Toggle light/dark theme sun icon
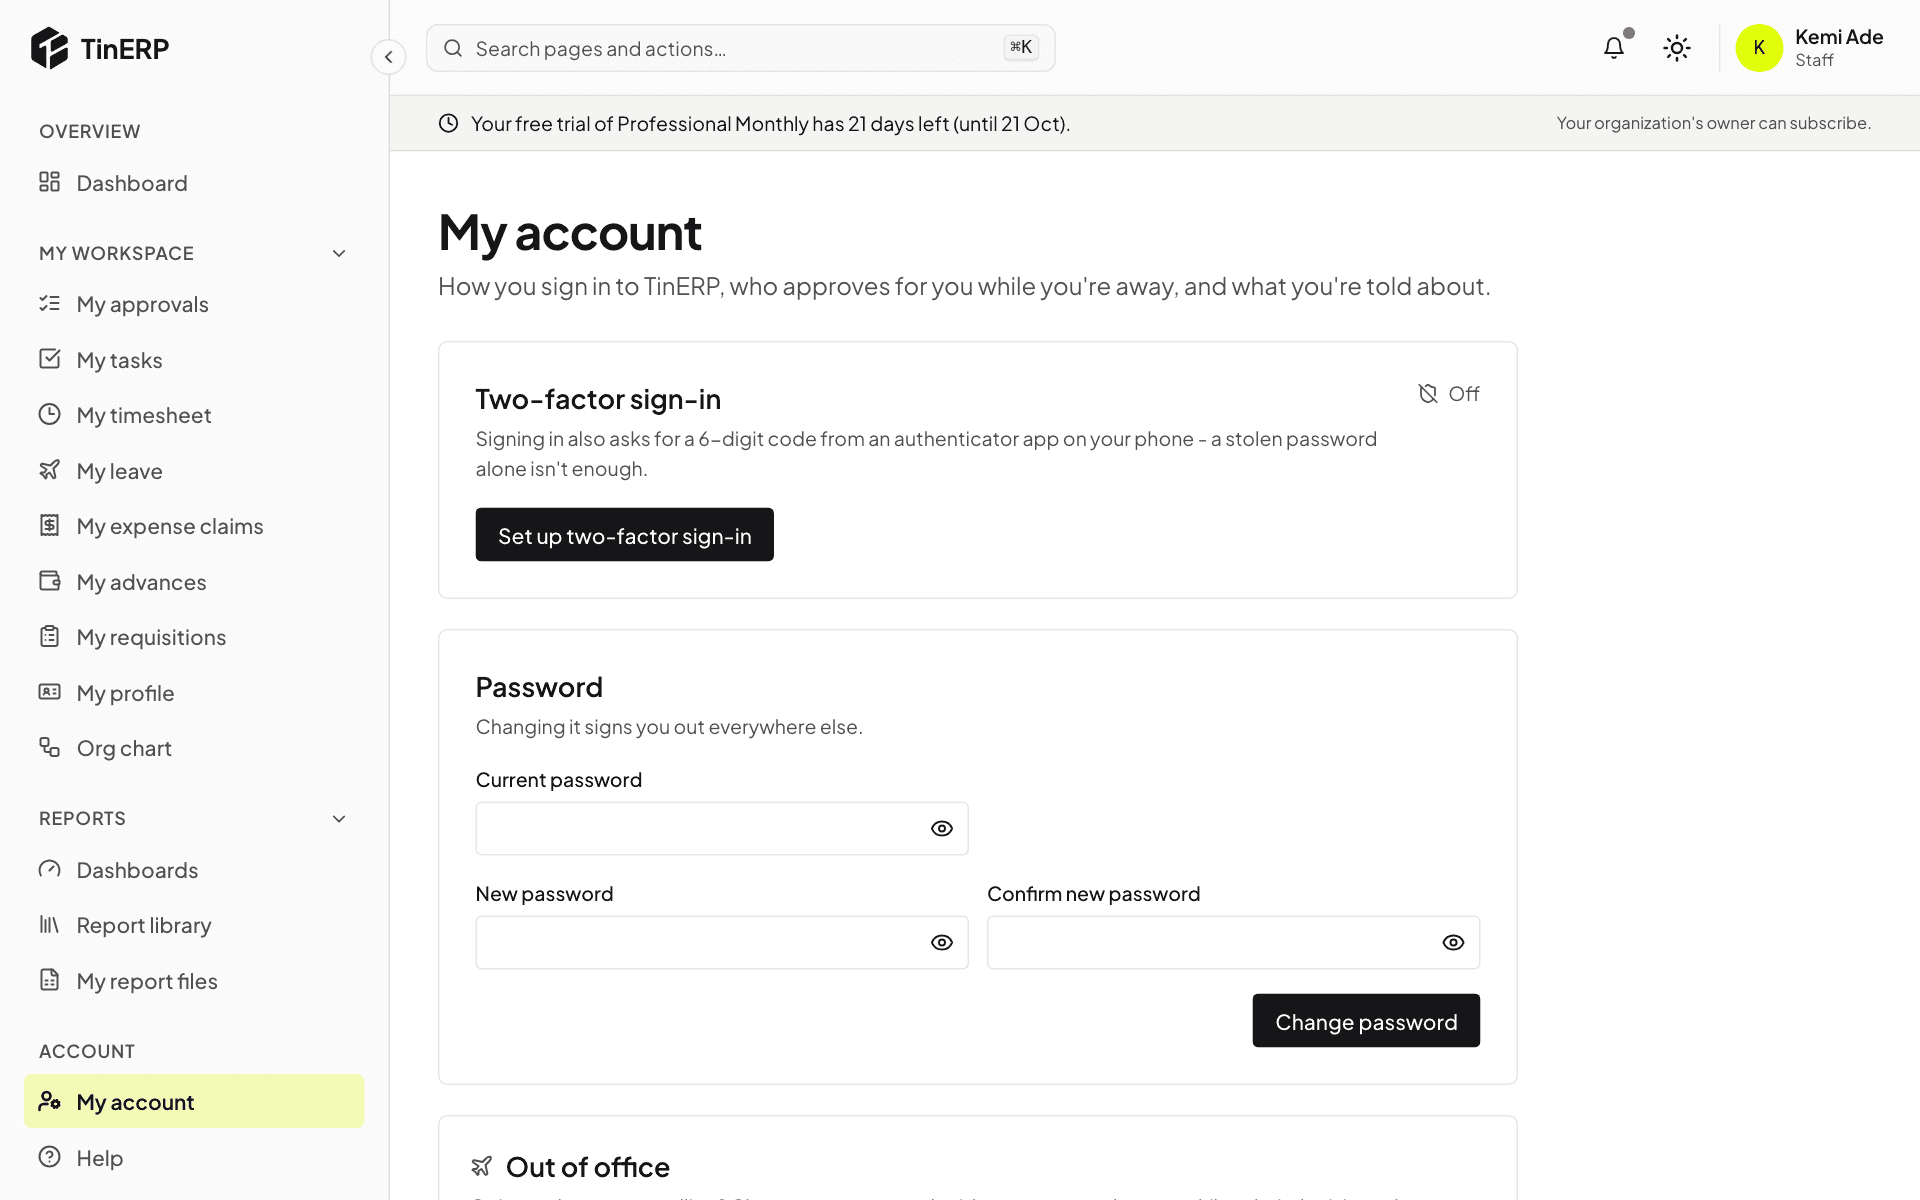 [1677, 48]
